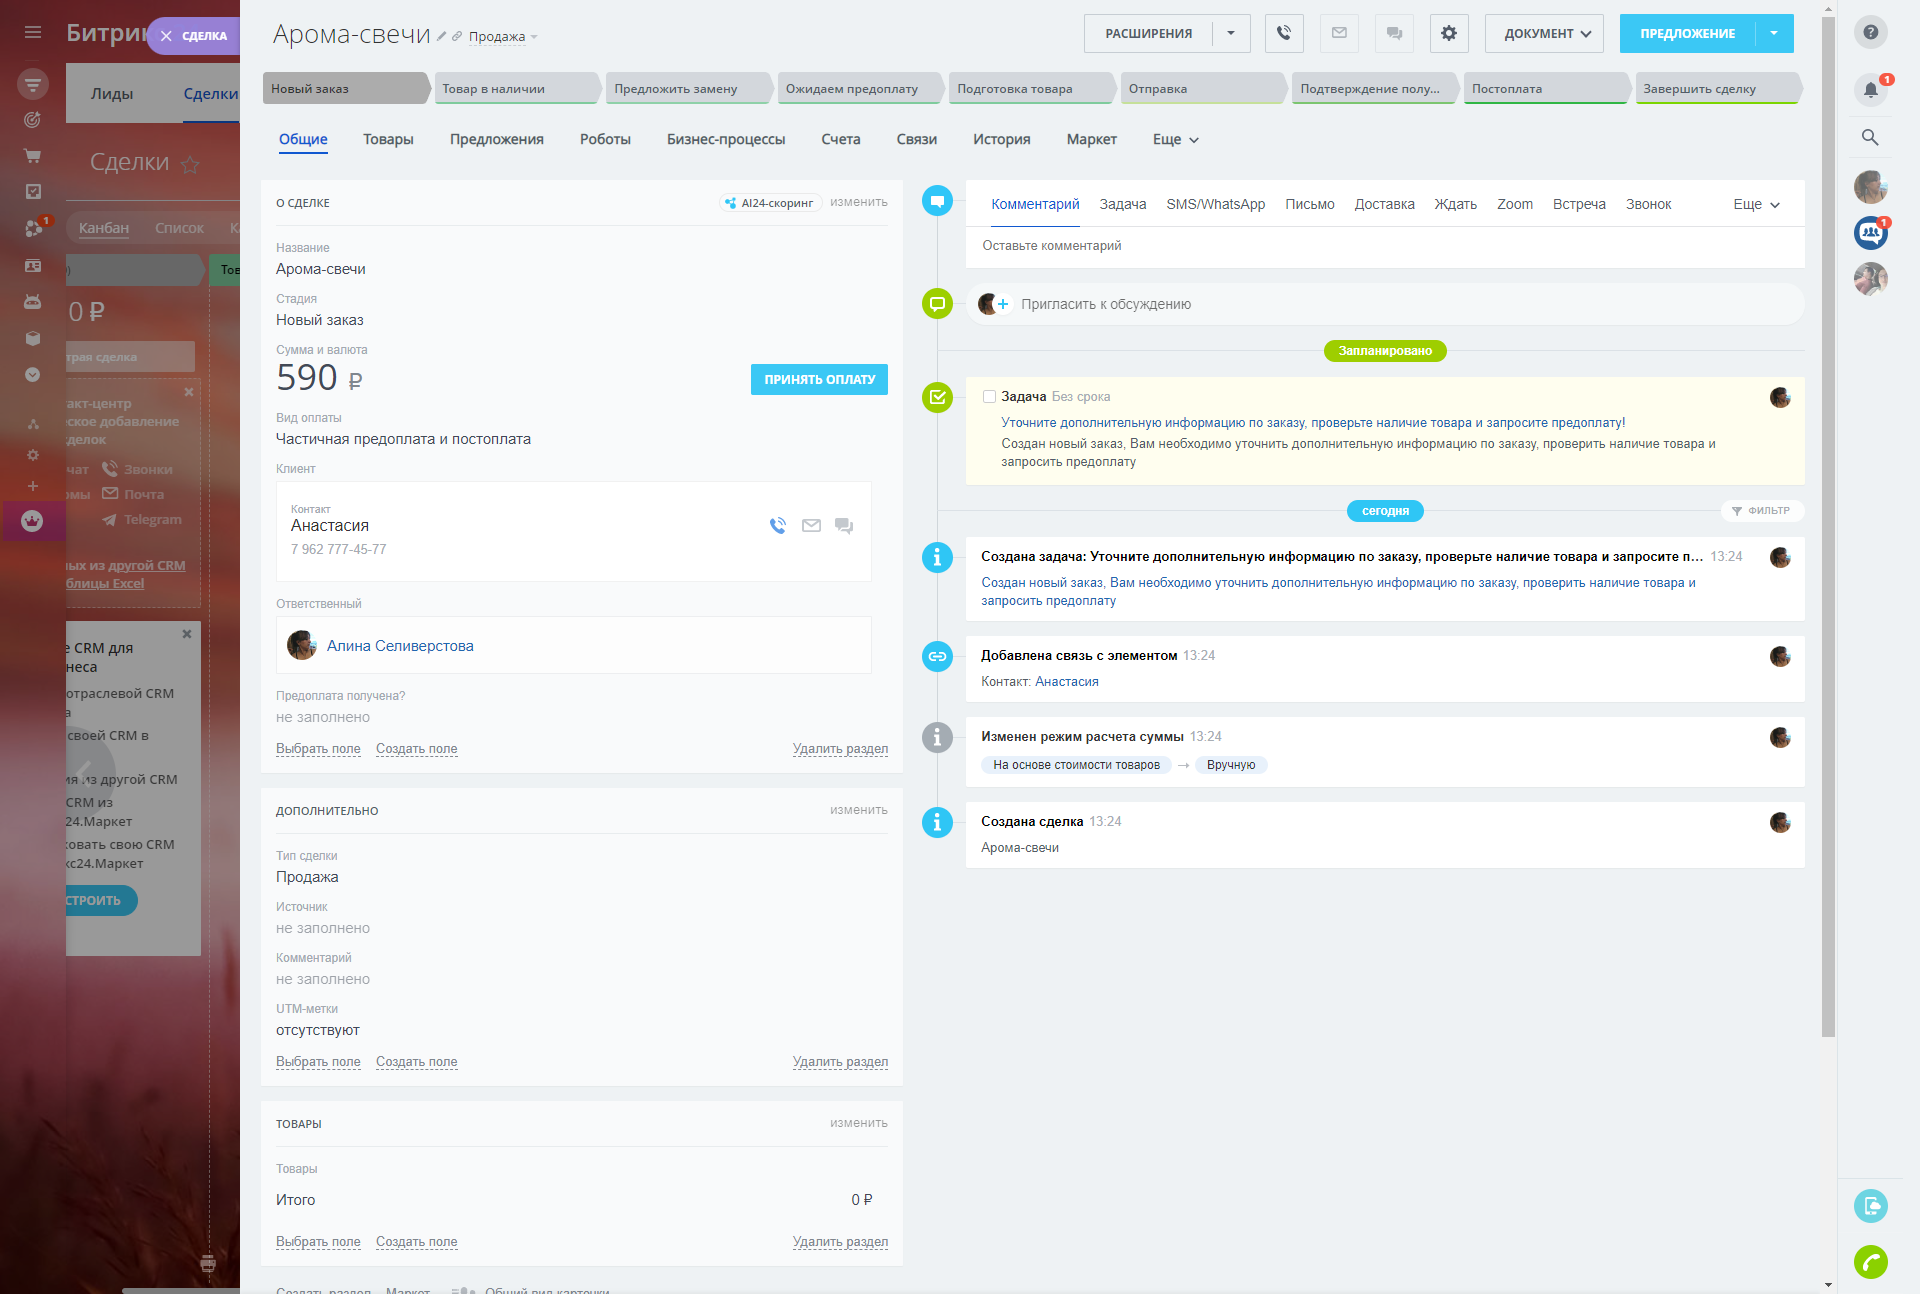Click the phone call icon in top toolbar

click(1284, 33)
